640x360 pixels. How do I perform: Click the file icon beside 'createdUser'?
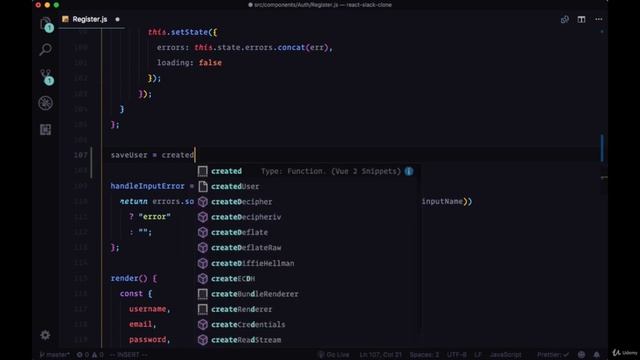[x=203, y=187]
